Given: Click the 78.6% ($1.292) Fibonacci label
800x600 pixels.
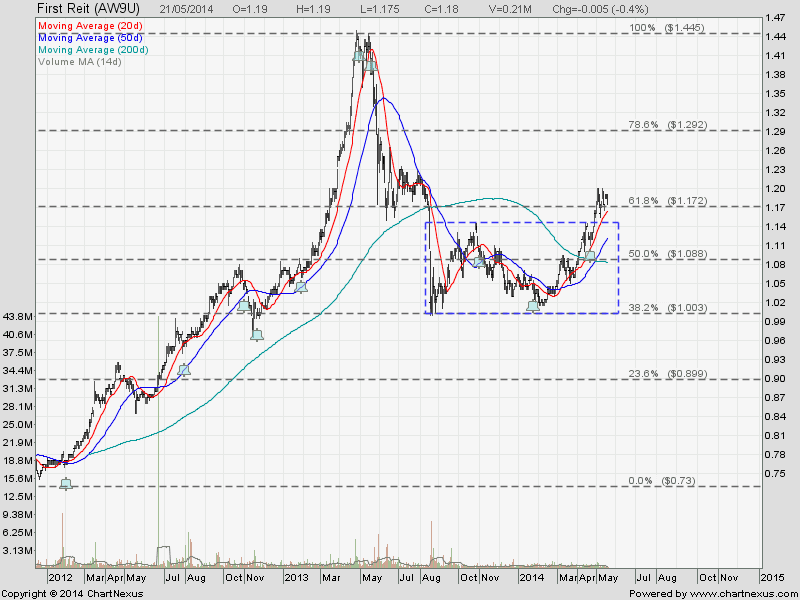Looking at the screenshot, I should (667, 125).
